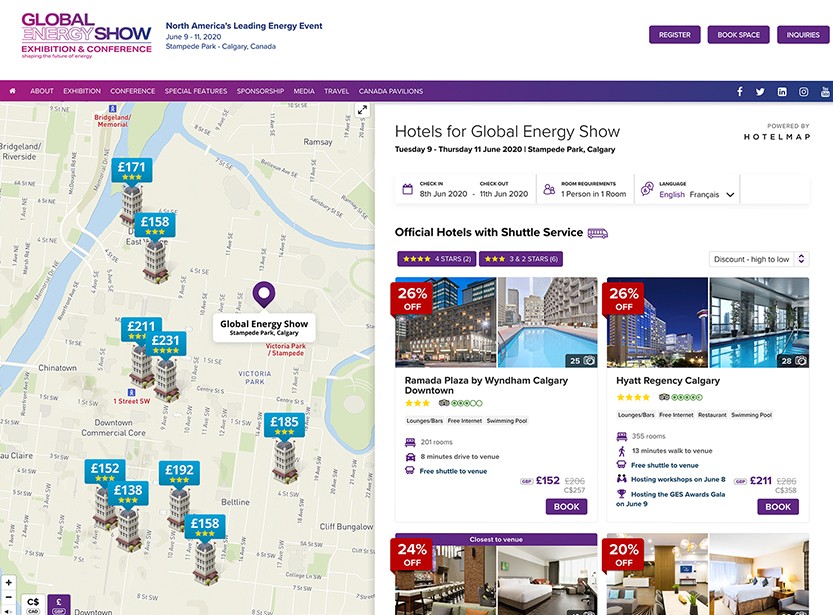Click the Global Energy Show logo

click(86, 35)
